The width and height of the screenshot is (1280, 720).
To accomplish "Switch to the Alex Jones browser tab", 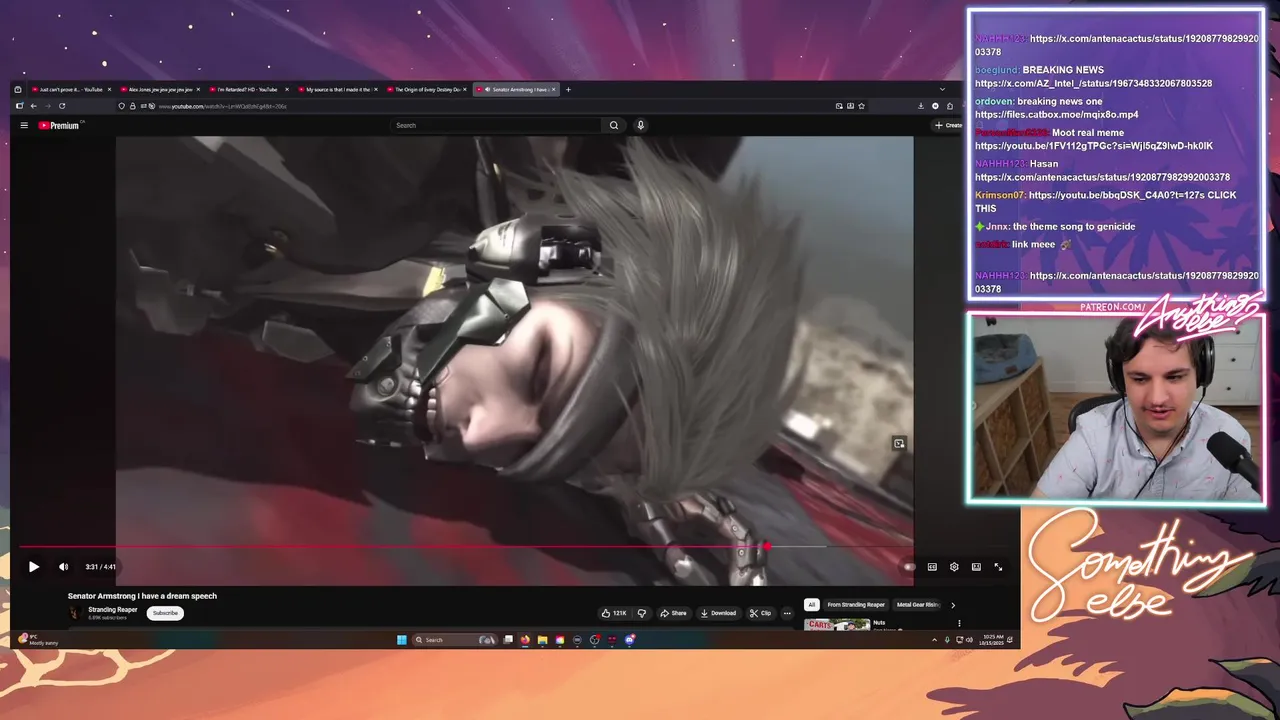I will click(x=158, y=90).
